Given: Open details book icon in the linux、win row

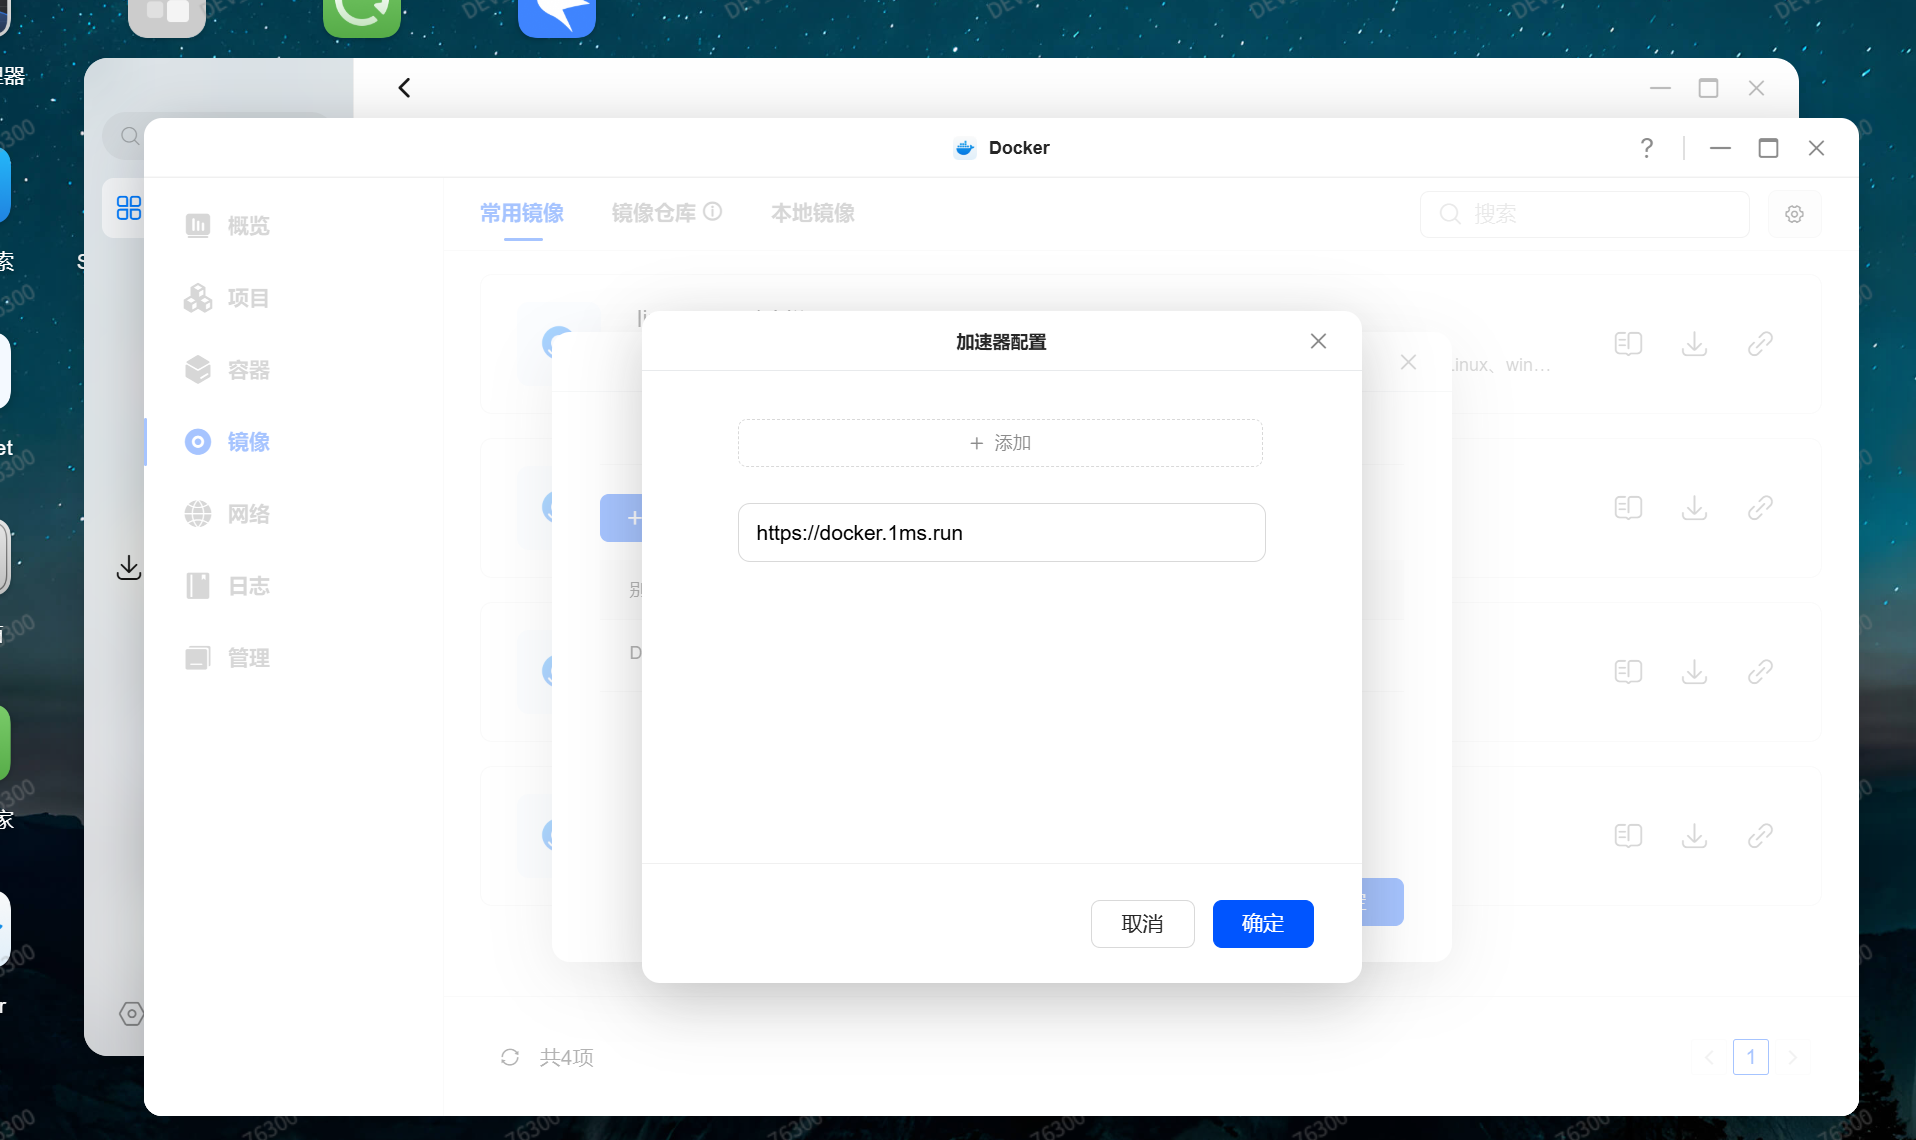Looking at the screenshot, I should (1629, 344).
